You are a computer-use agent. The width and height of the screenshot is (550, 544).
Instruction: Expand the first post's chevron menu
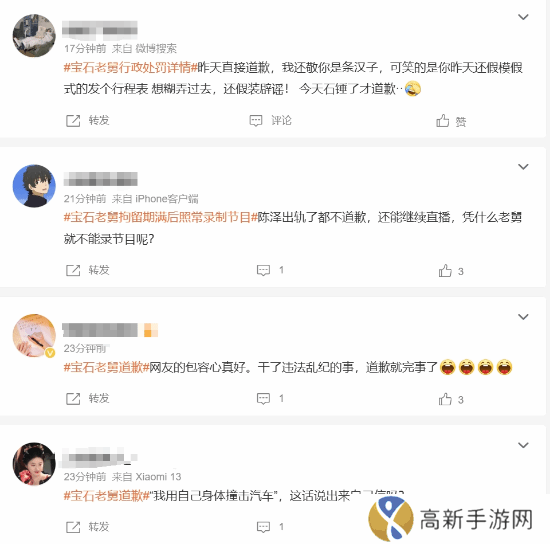click(523, 17)
